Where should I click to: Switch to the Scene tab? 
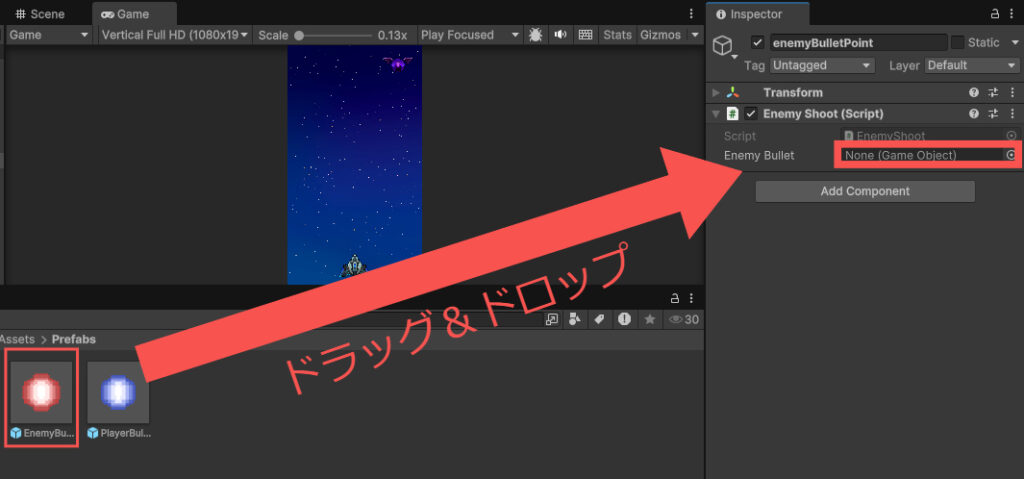pos(40,14)
